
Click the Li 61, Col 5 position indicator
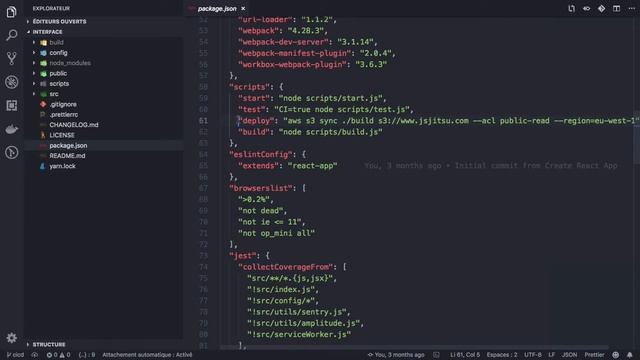(464, 355)
